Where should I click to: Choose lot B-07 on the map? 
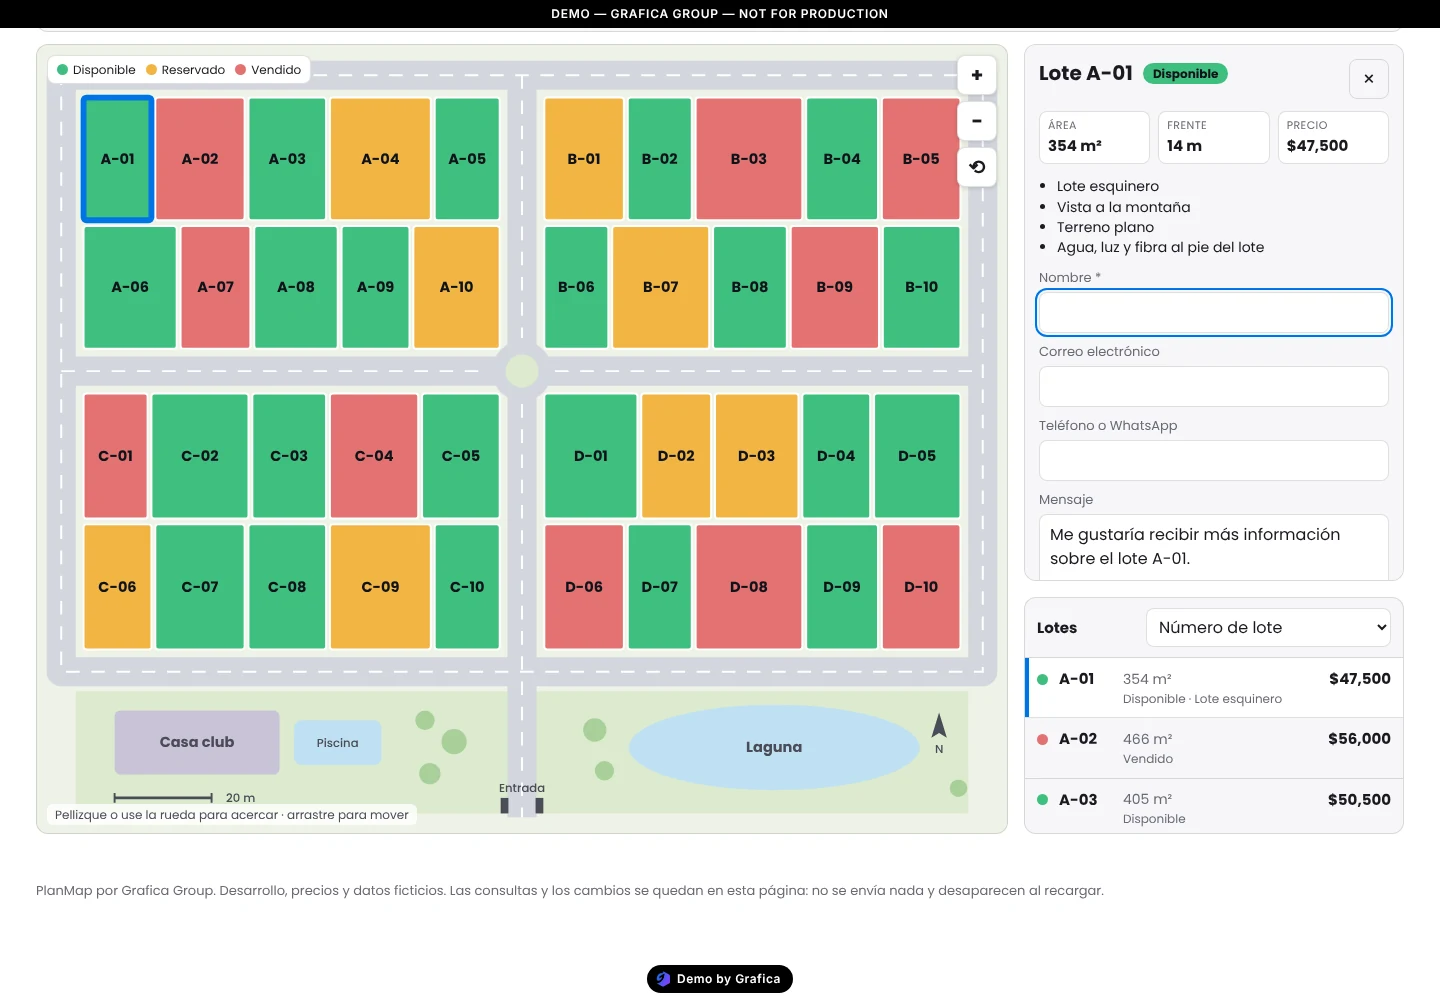[661, 287]
